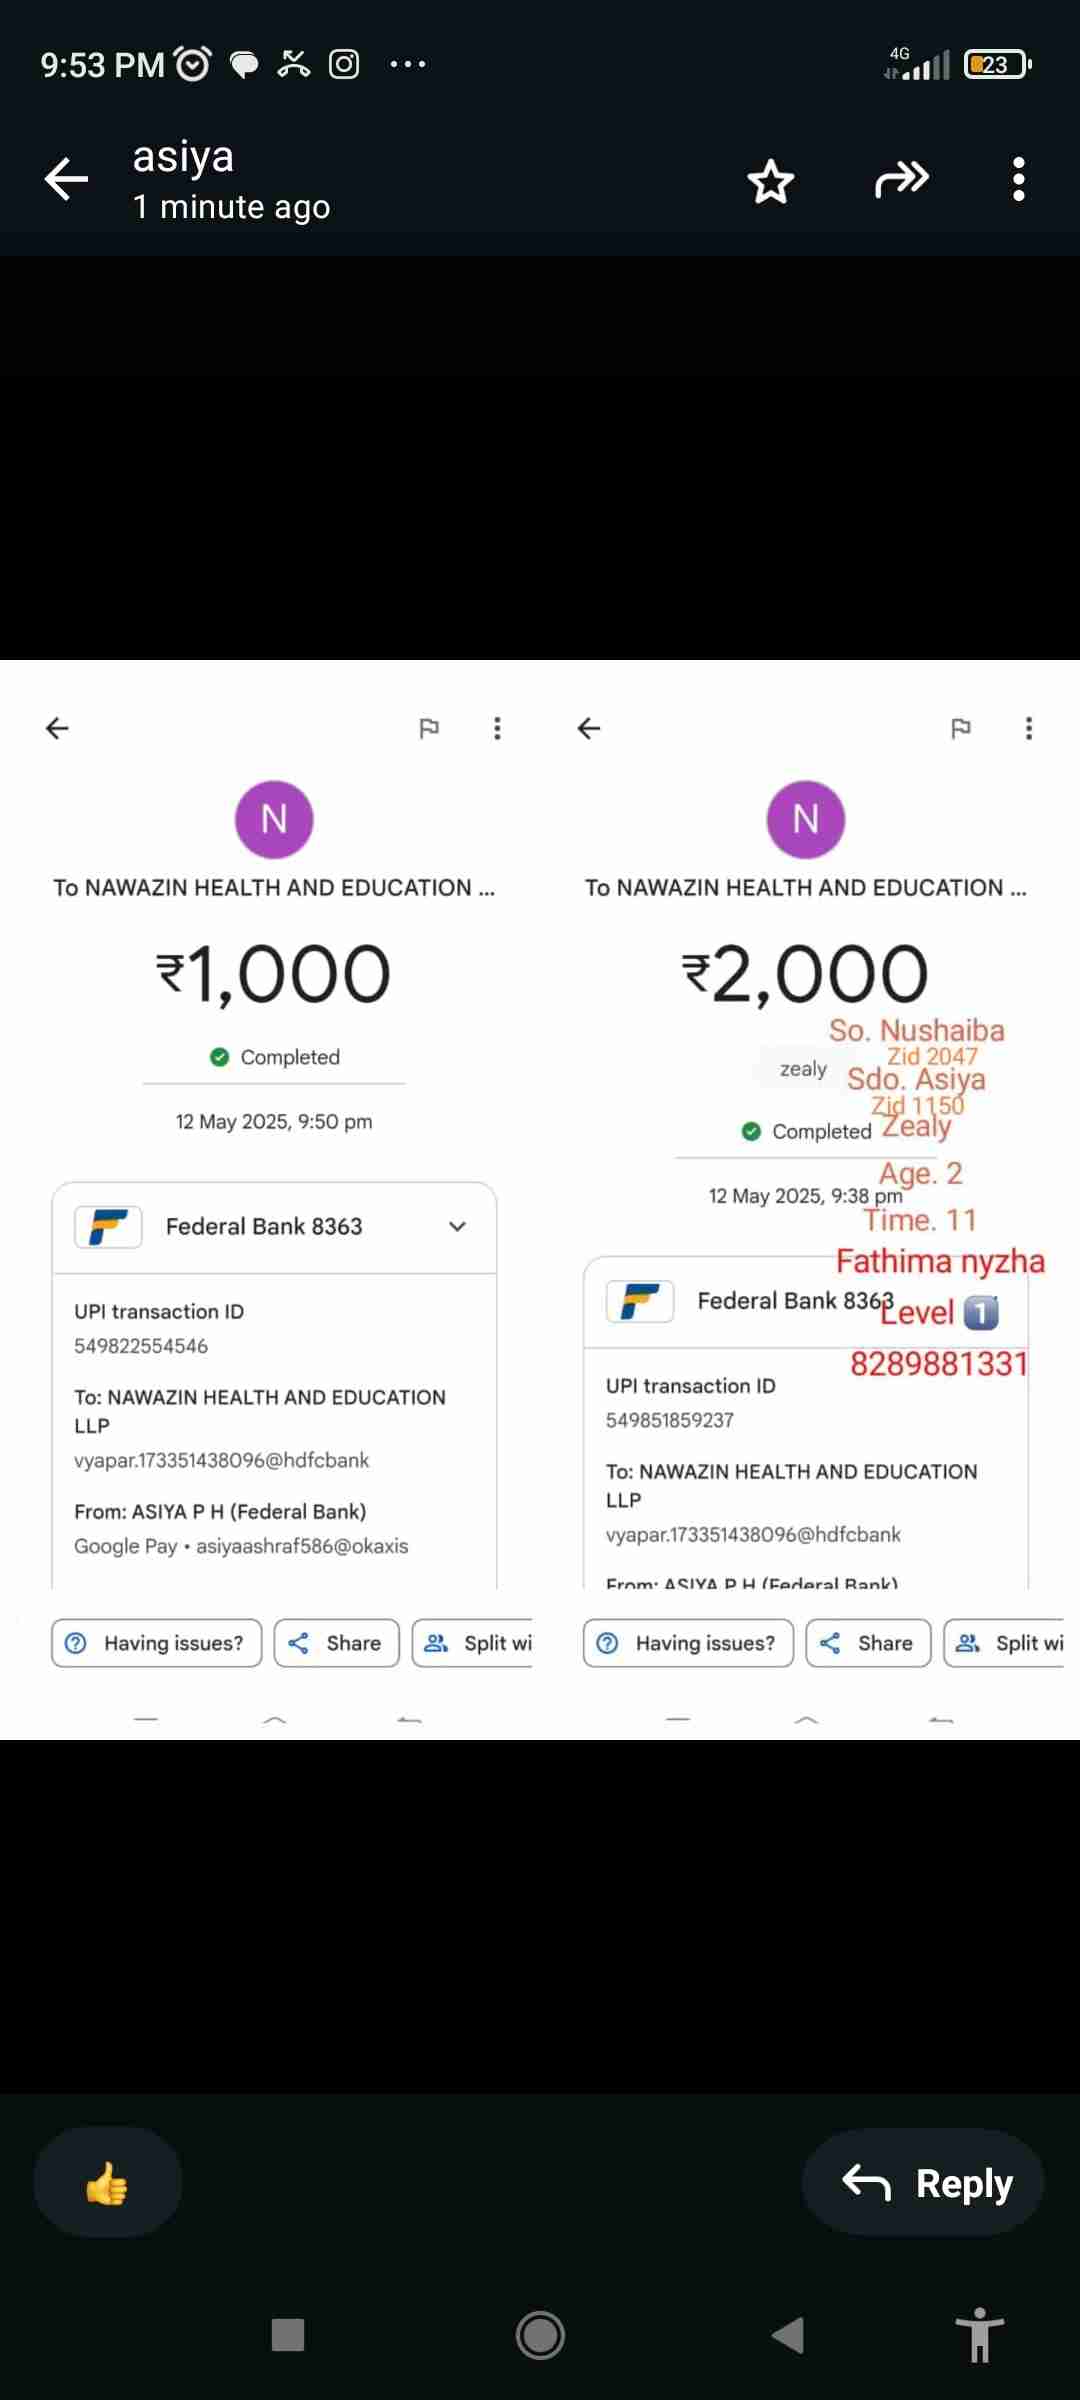Open the three-dot overflow menu
The height and width of the screenshot is (2400, 1080).
point(1018,180)
